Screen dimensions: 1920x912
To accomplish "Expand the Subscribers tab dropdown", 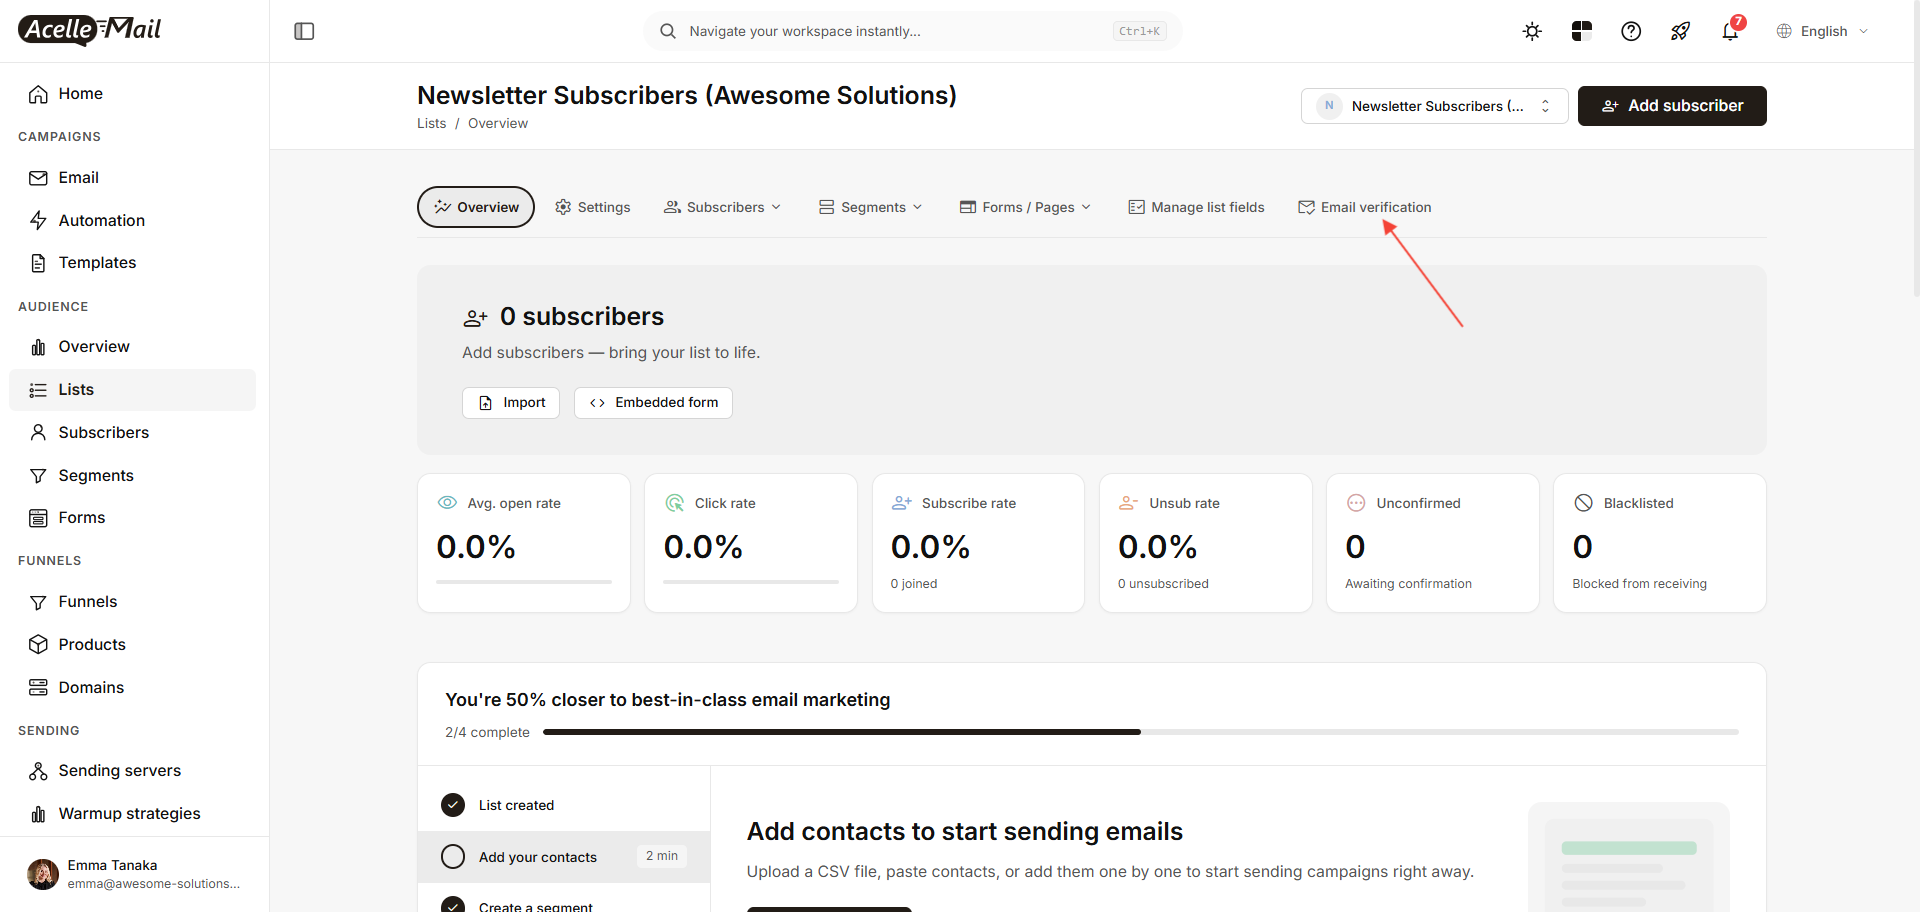I will pos(723,207).
